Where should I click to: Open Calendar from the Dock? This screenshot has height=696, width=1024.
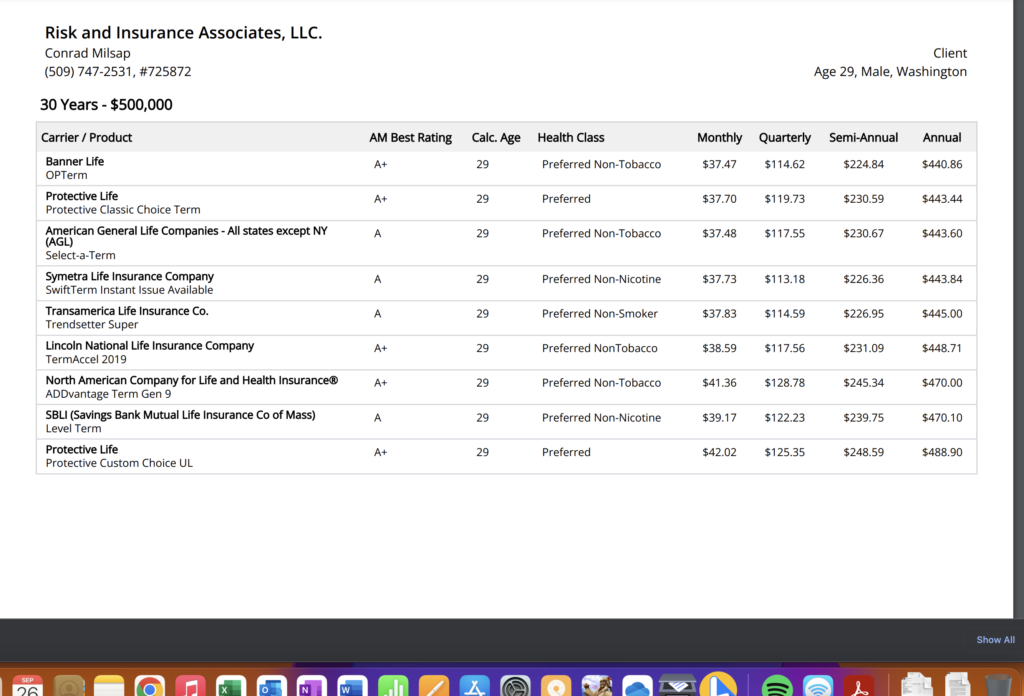pyautogui.click(x=27, y=687)
